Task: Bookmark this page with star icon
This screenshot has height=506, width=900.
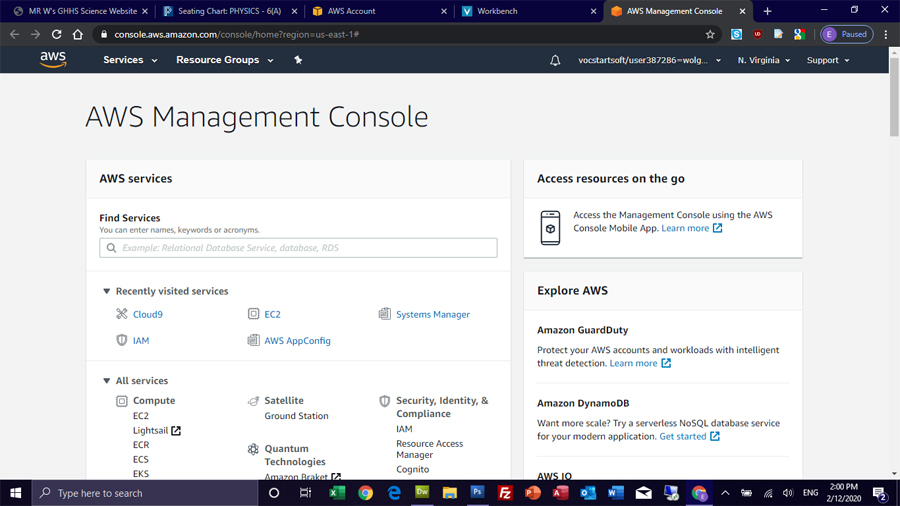Action: tap(710, 34)
